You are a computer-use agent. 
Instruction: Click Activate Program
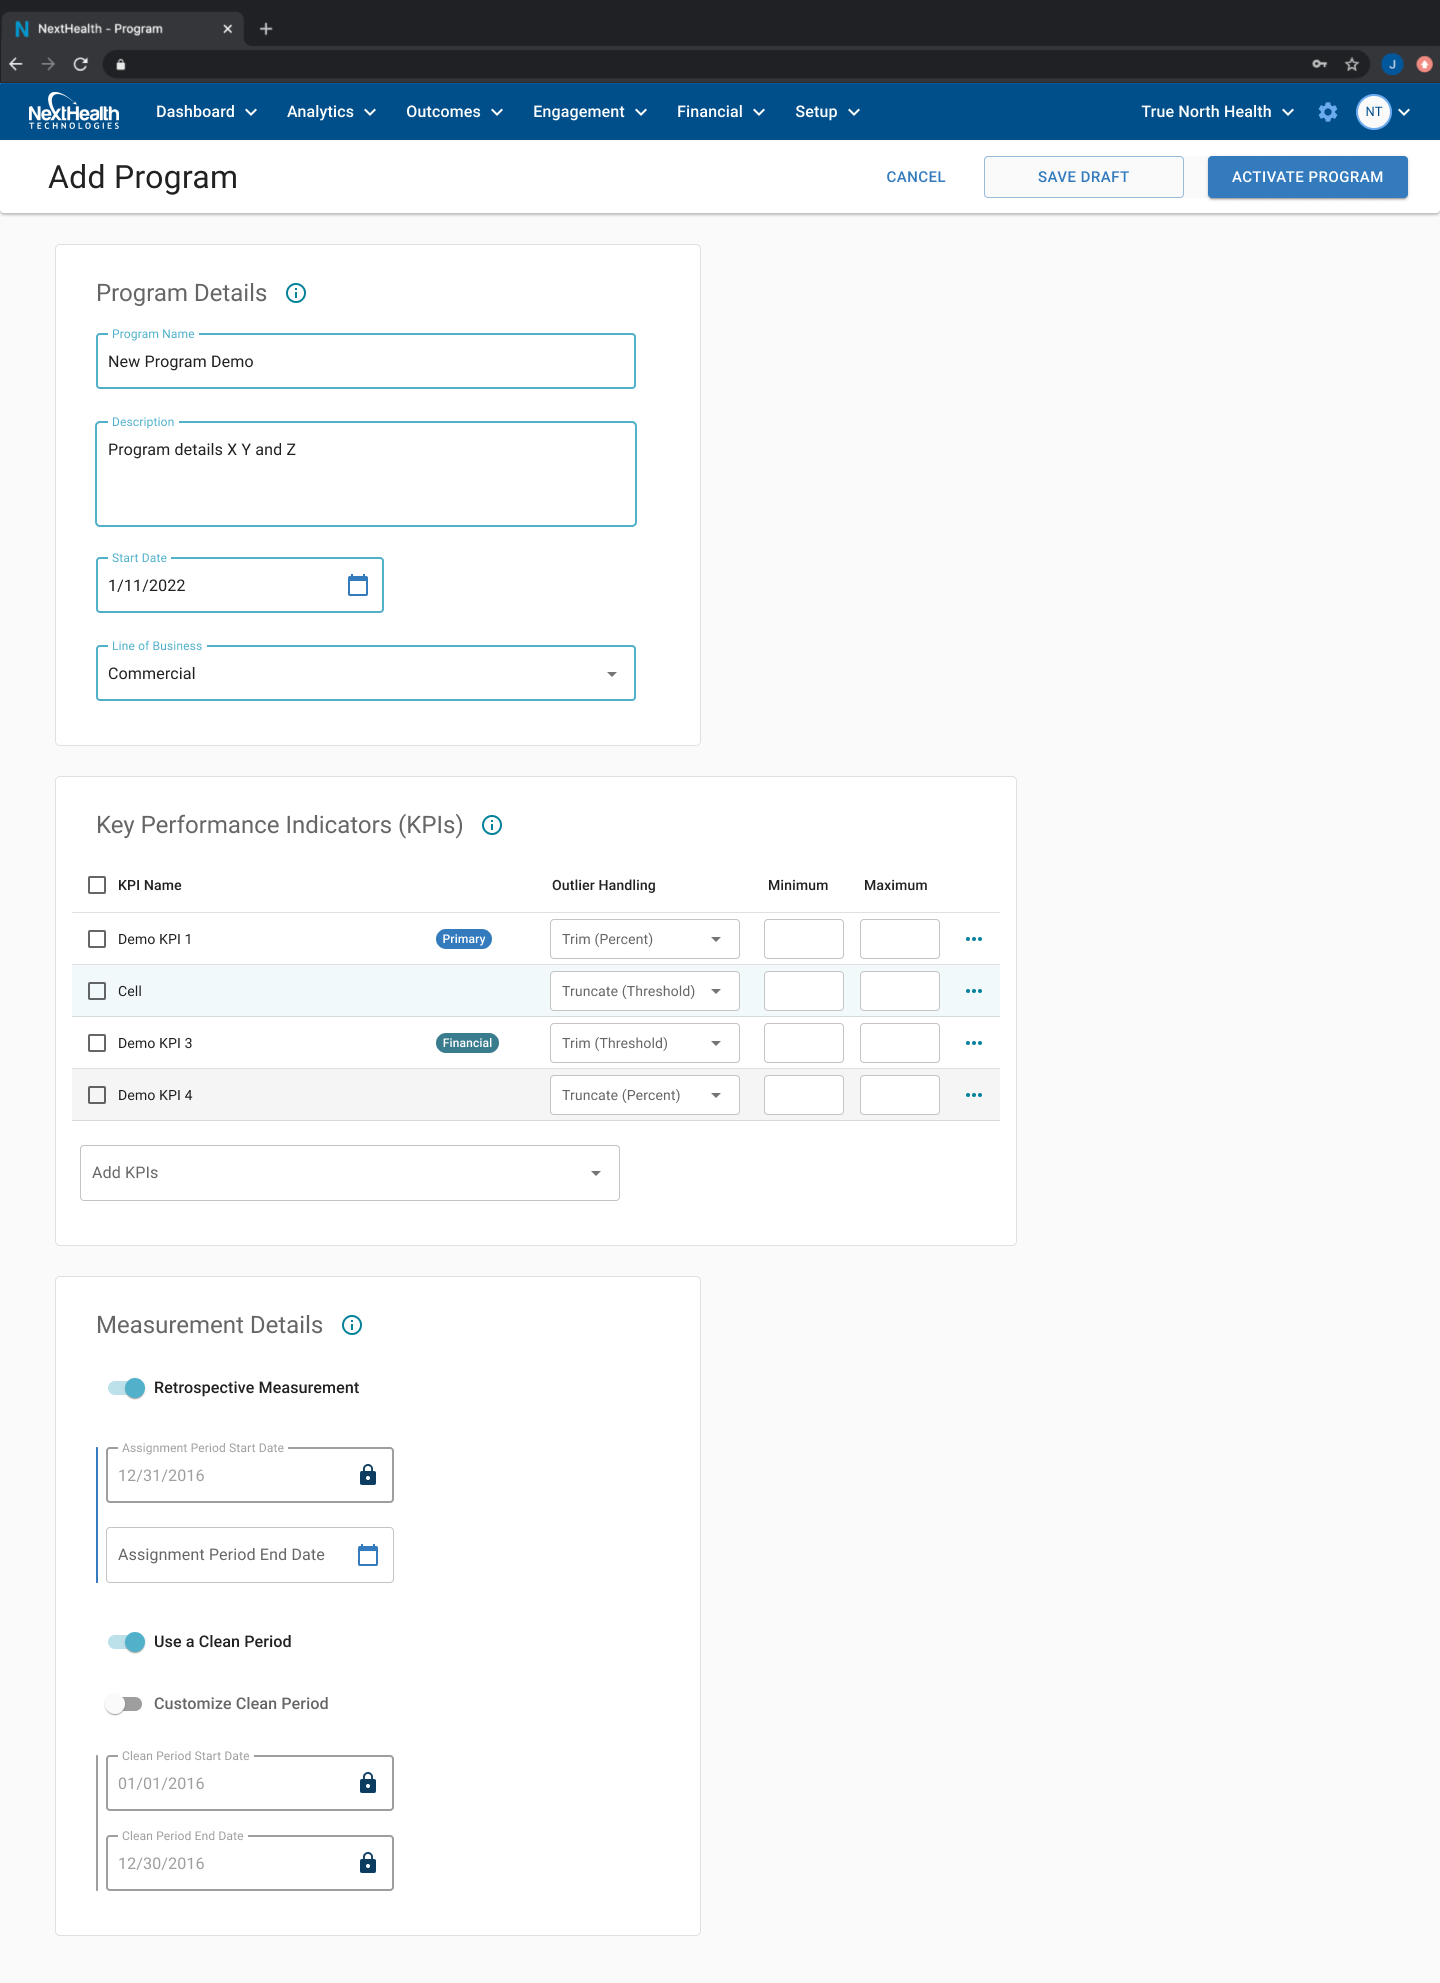[x=1308, y=177]
